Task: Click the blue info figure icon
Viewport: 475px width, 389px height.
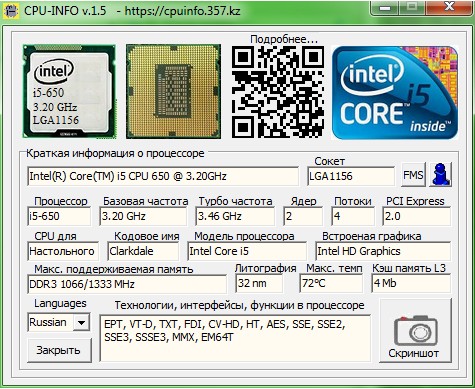Action: (x=440, y=174)
